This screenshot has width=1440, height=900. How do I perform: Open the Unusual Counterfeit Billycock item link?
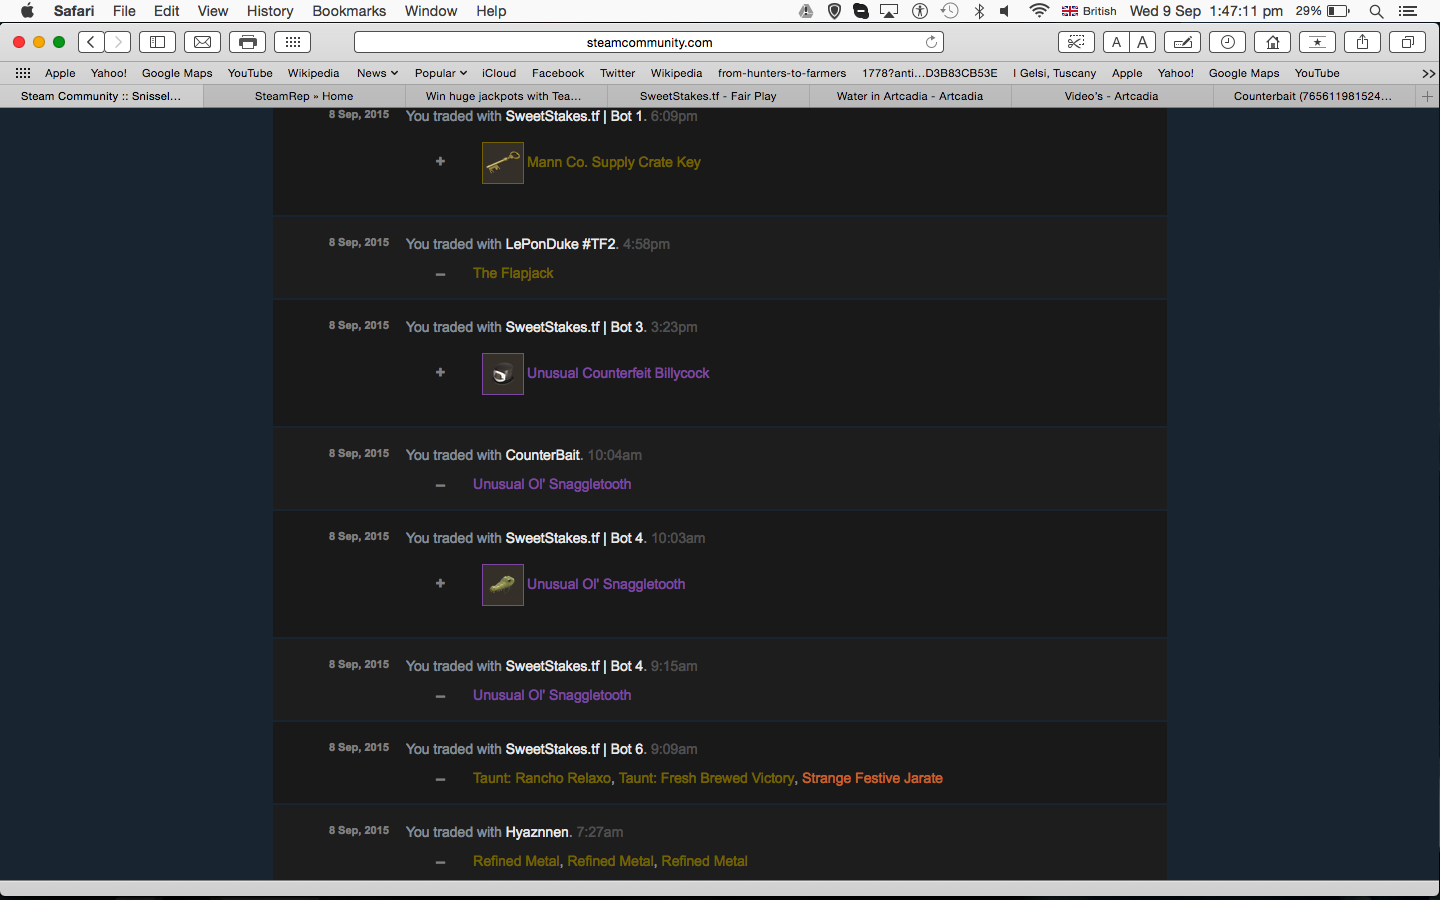[x=618, y=373]
